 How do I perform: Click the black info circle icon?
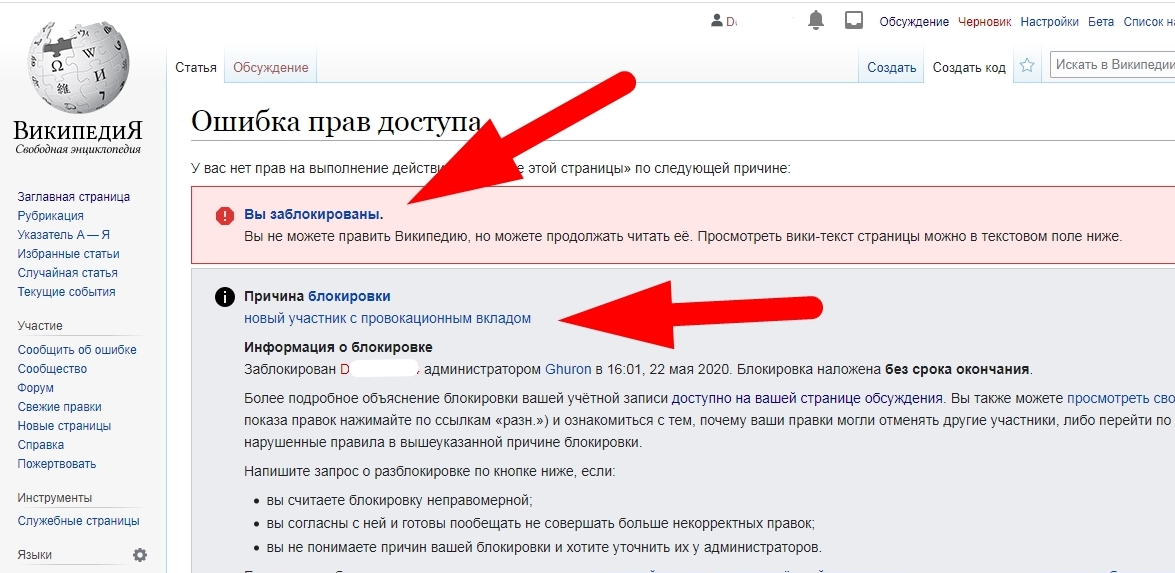point(225,297)
